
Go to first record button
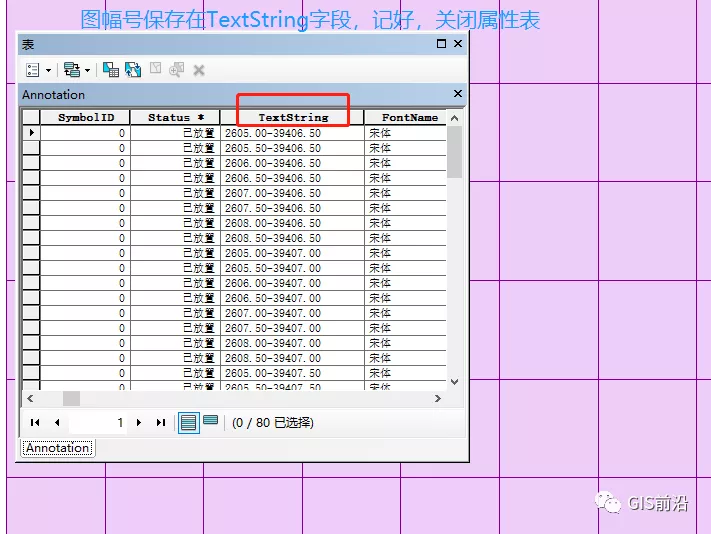(35, 422)
